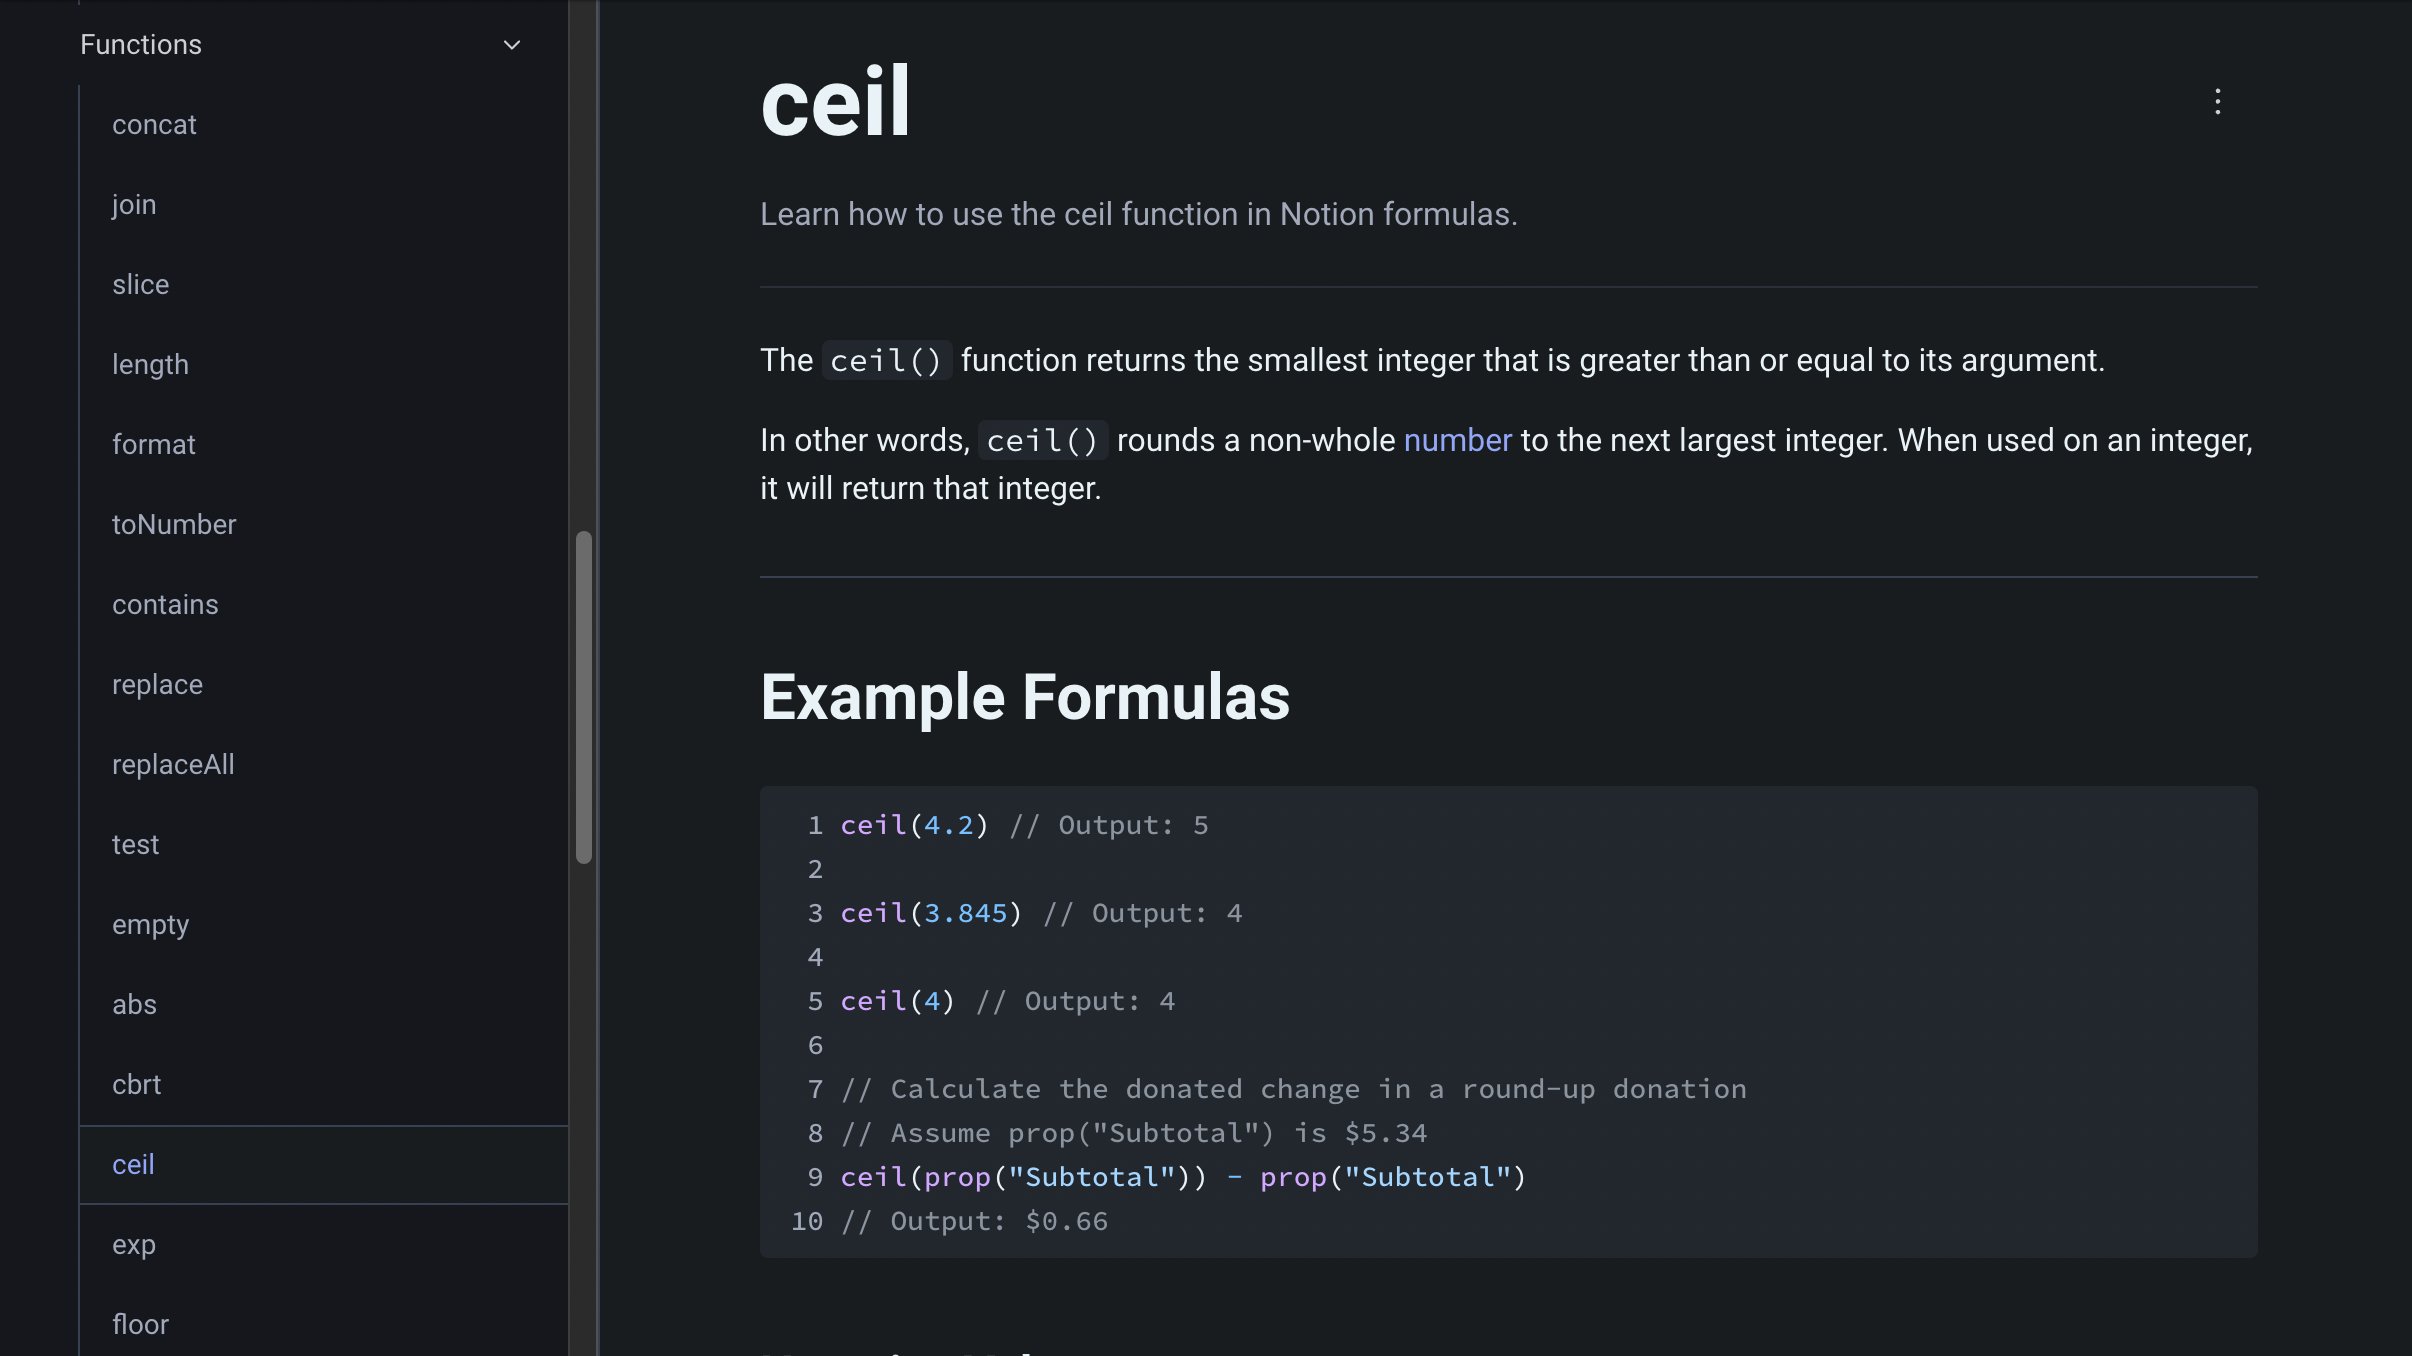Open the empty function page

[150, 924]
